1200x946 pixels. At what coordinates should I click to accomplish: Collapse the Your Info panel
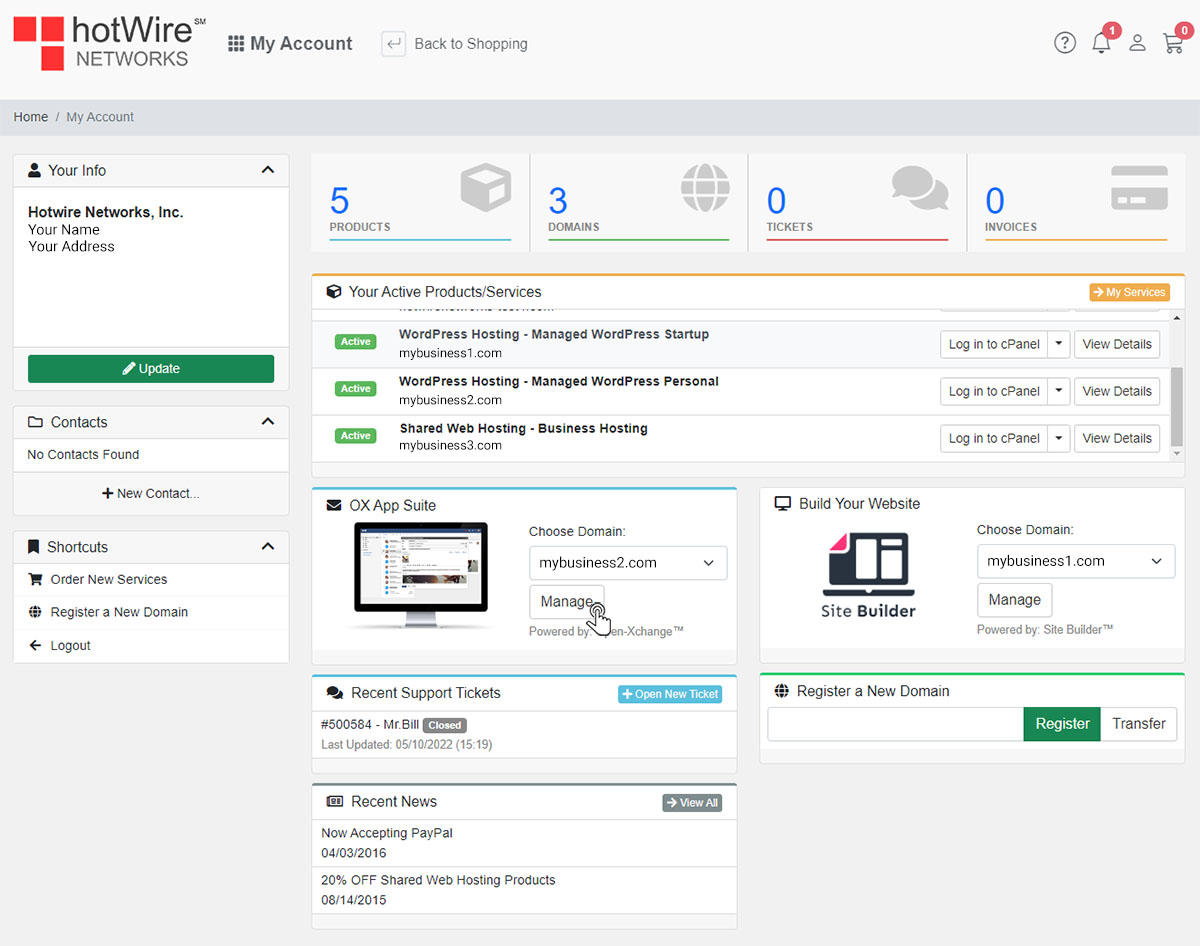pyautogui.click(x=268, y=170)
